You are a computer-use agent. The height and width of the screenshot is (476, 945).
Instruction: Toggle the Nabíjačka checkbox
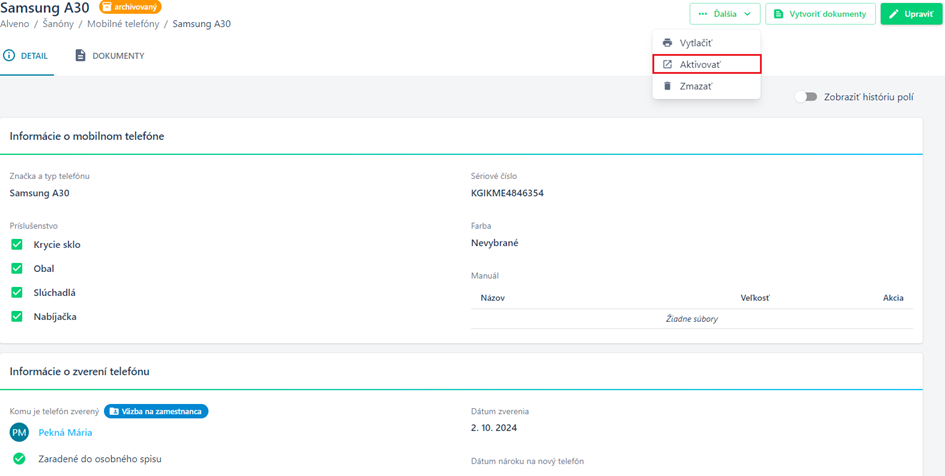tap(17, 316)
